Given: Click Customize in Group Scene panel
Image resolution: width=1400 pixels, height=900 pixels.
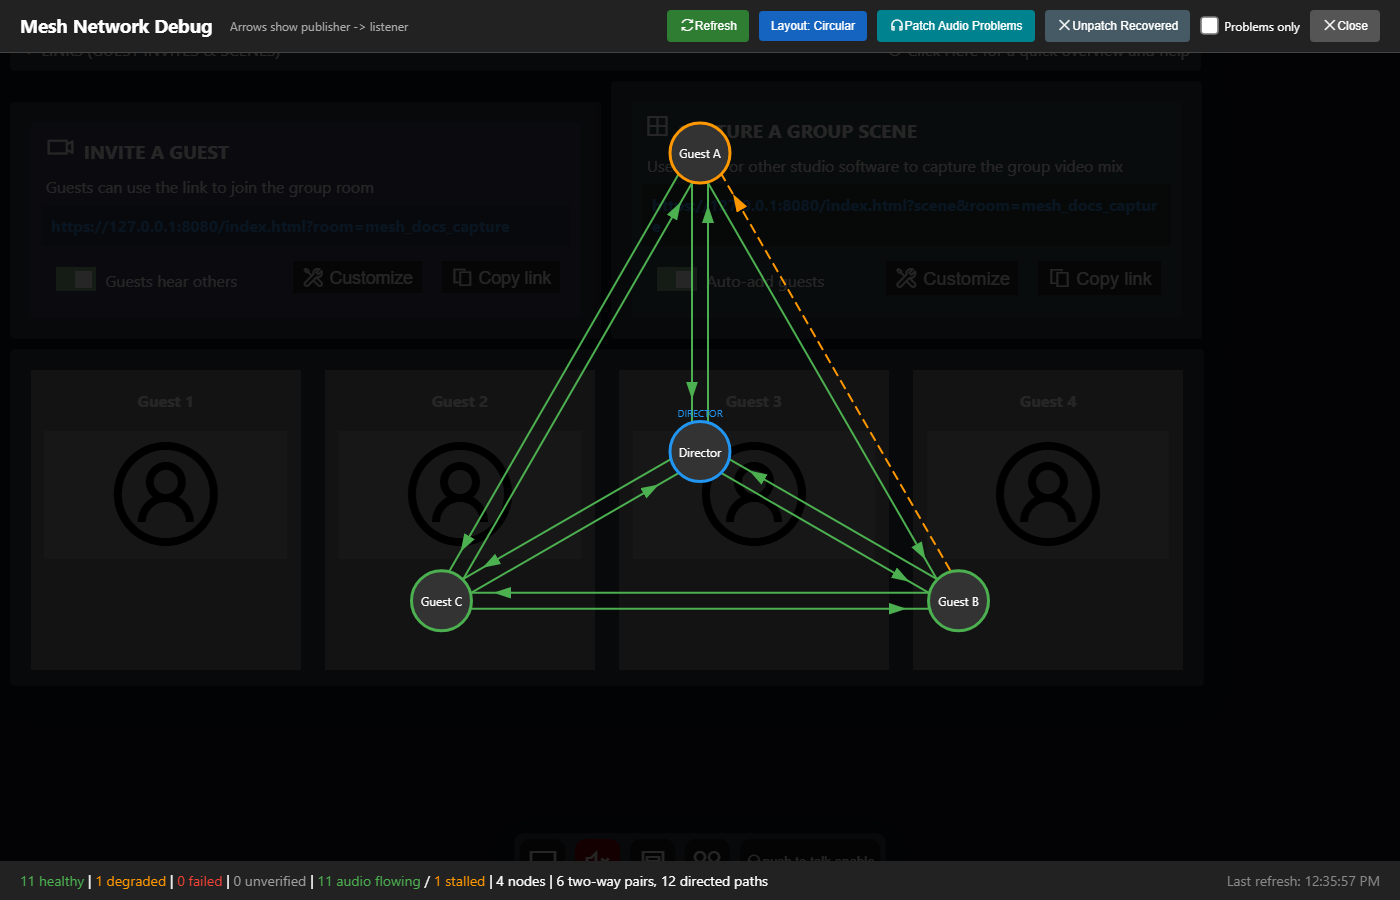Looking at the screenshot, I should point(953,279).
